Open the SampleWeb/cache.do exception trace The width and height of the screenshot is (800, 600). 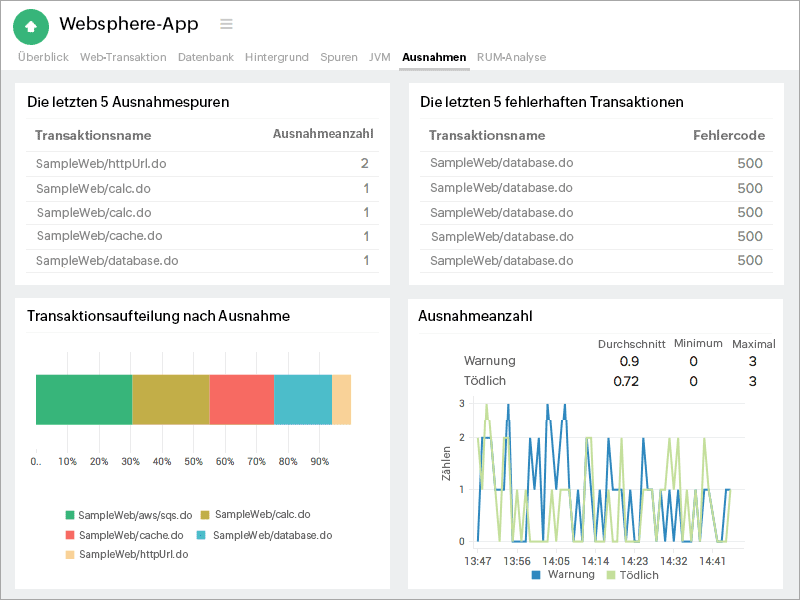(99, 236)
